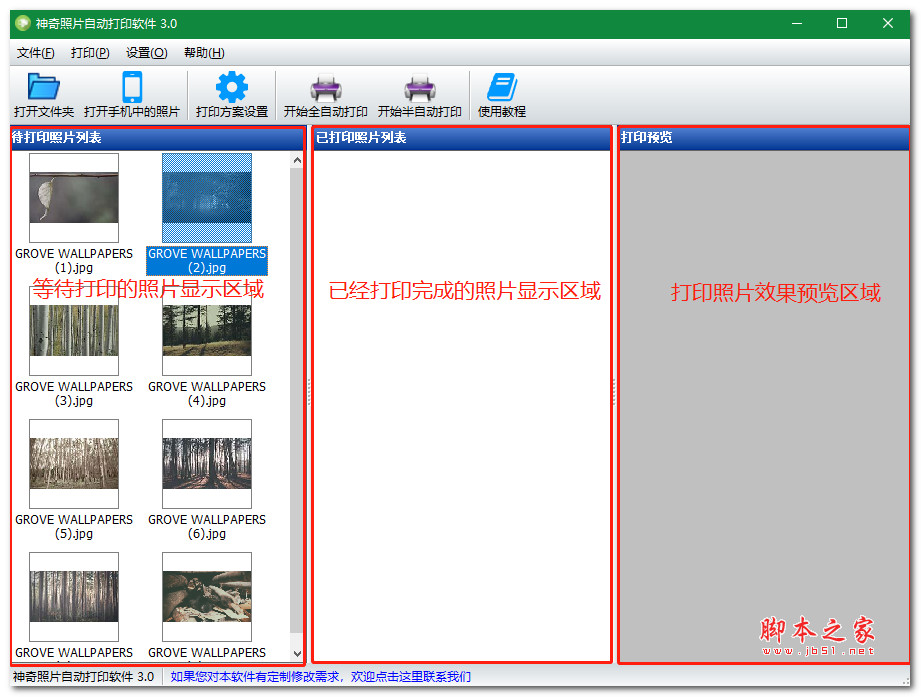Select the GROVE WALLPAPERS (4).jpg thumbnail
This screenshot has width=921, height=697.
tap(206, 330)
